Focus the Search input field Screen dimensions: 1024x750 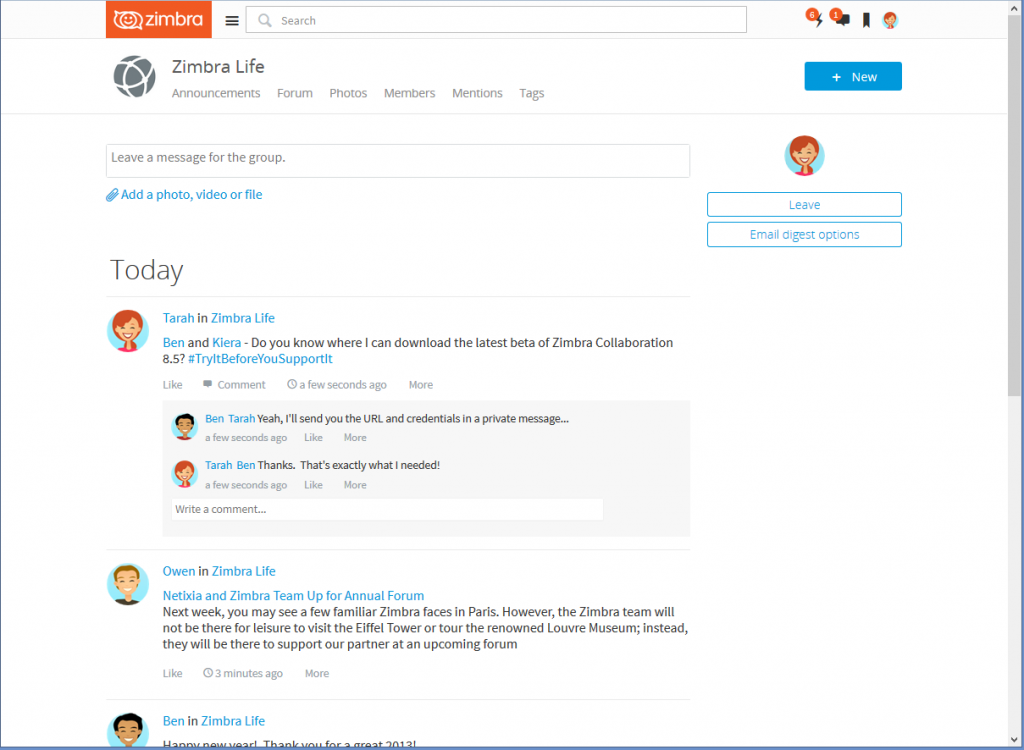coord(496,20)
